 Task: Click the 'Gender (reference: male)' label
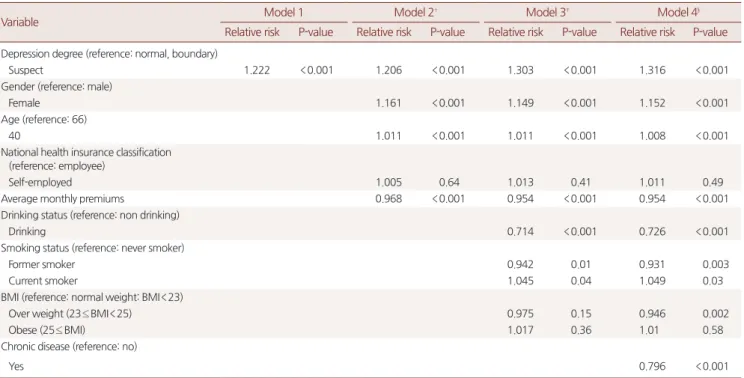pyautogui.click(x=56, y=87)
